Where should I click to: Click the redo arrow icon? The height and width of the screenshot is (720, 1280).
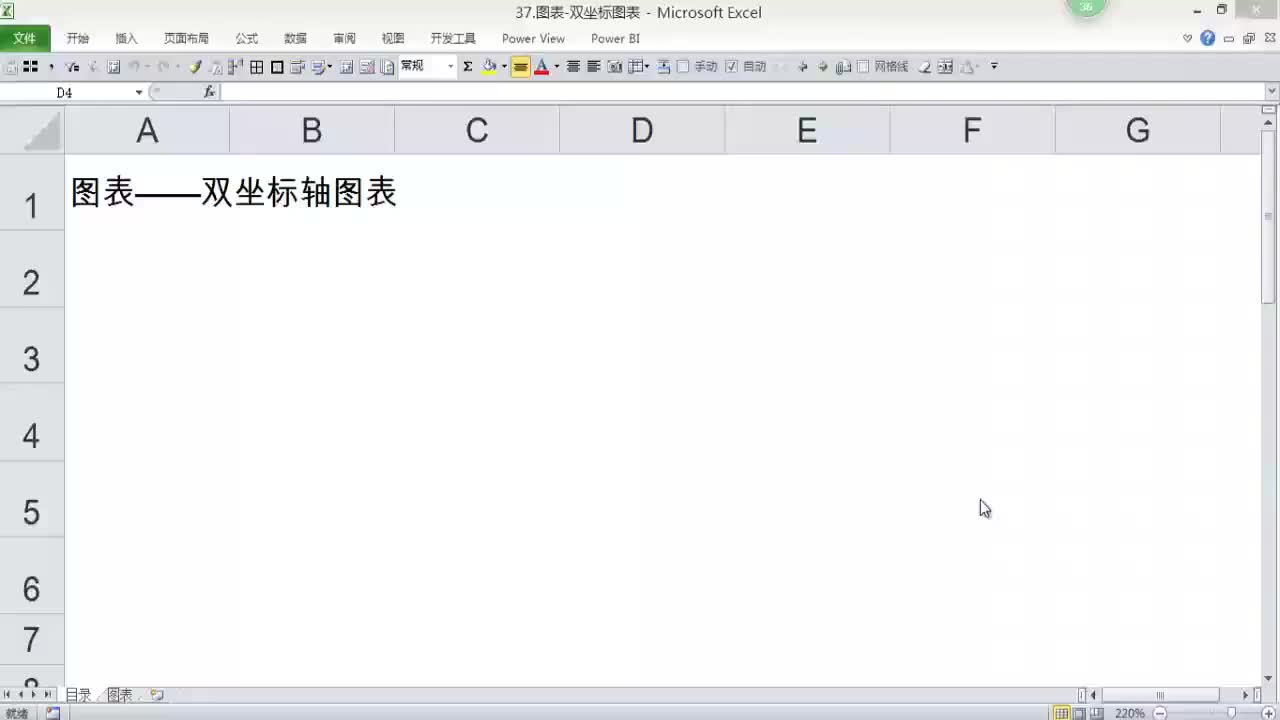[x=163, y=66]
